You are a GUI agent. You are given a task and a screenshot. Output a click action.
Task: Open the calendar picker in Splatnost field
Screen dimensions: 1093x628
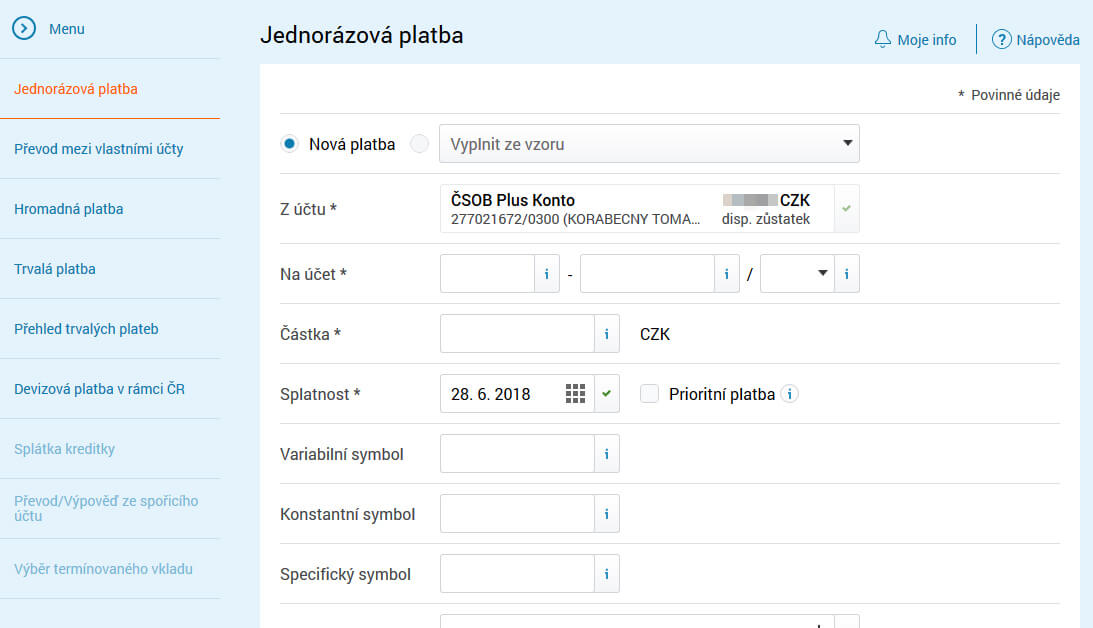[575, 394]
